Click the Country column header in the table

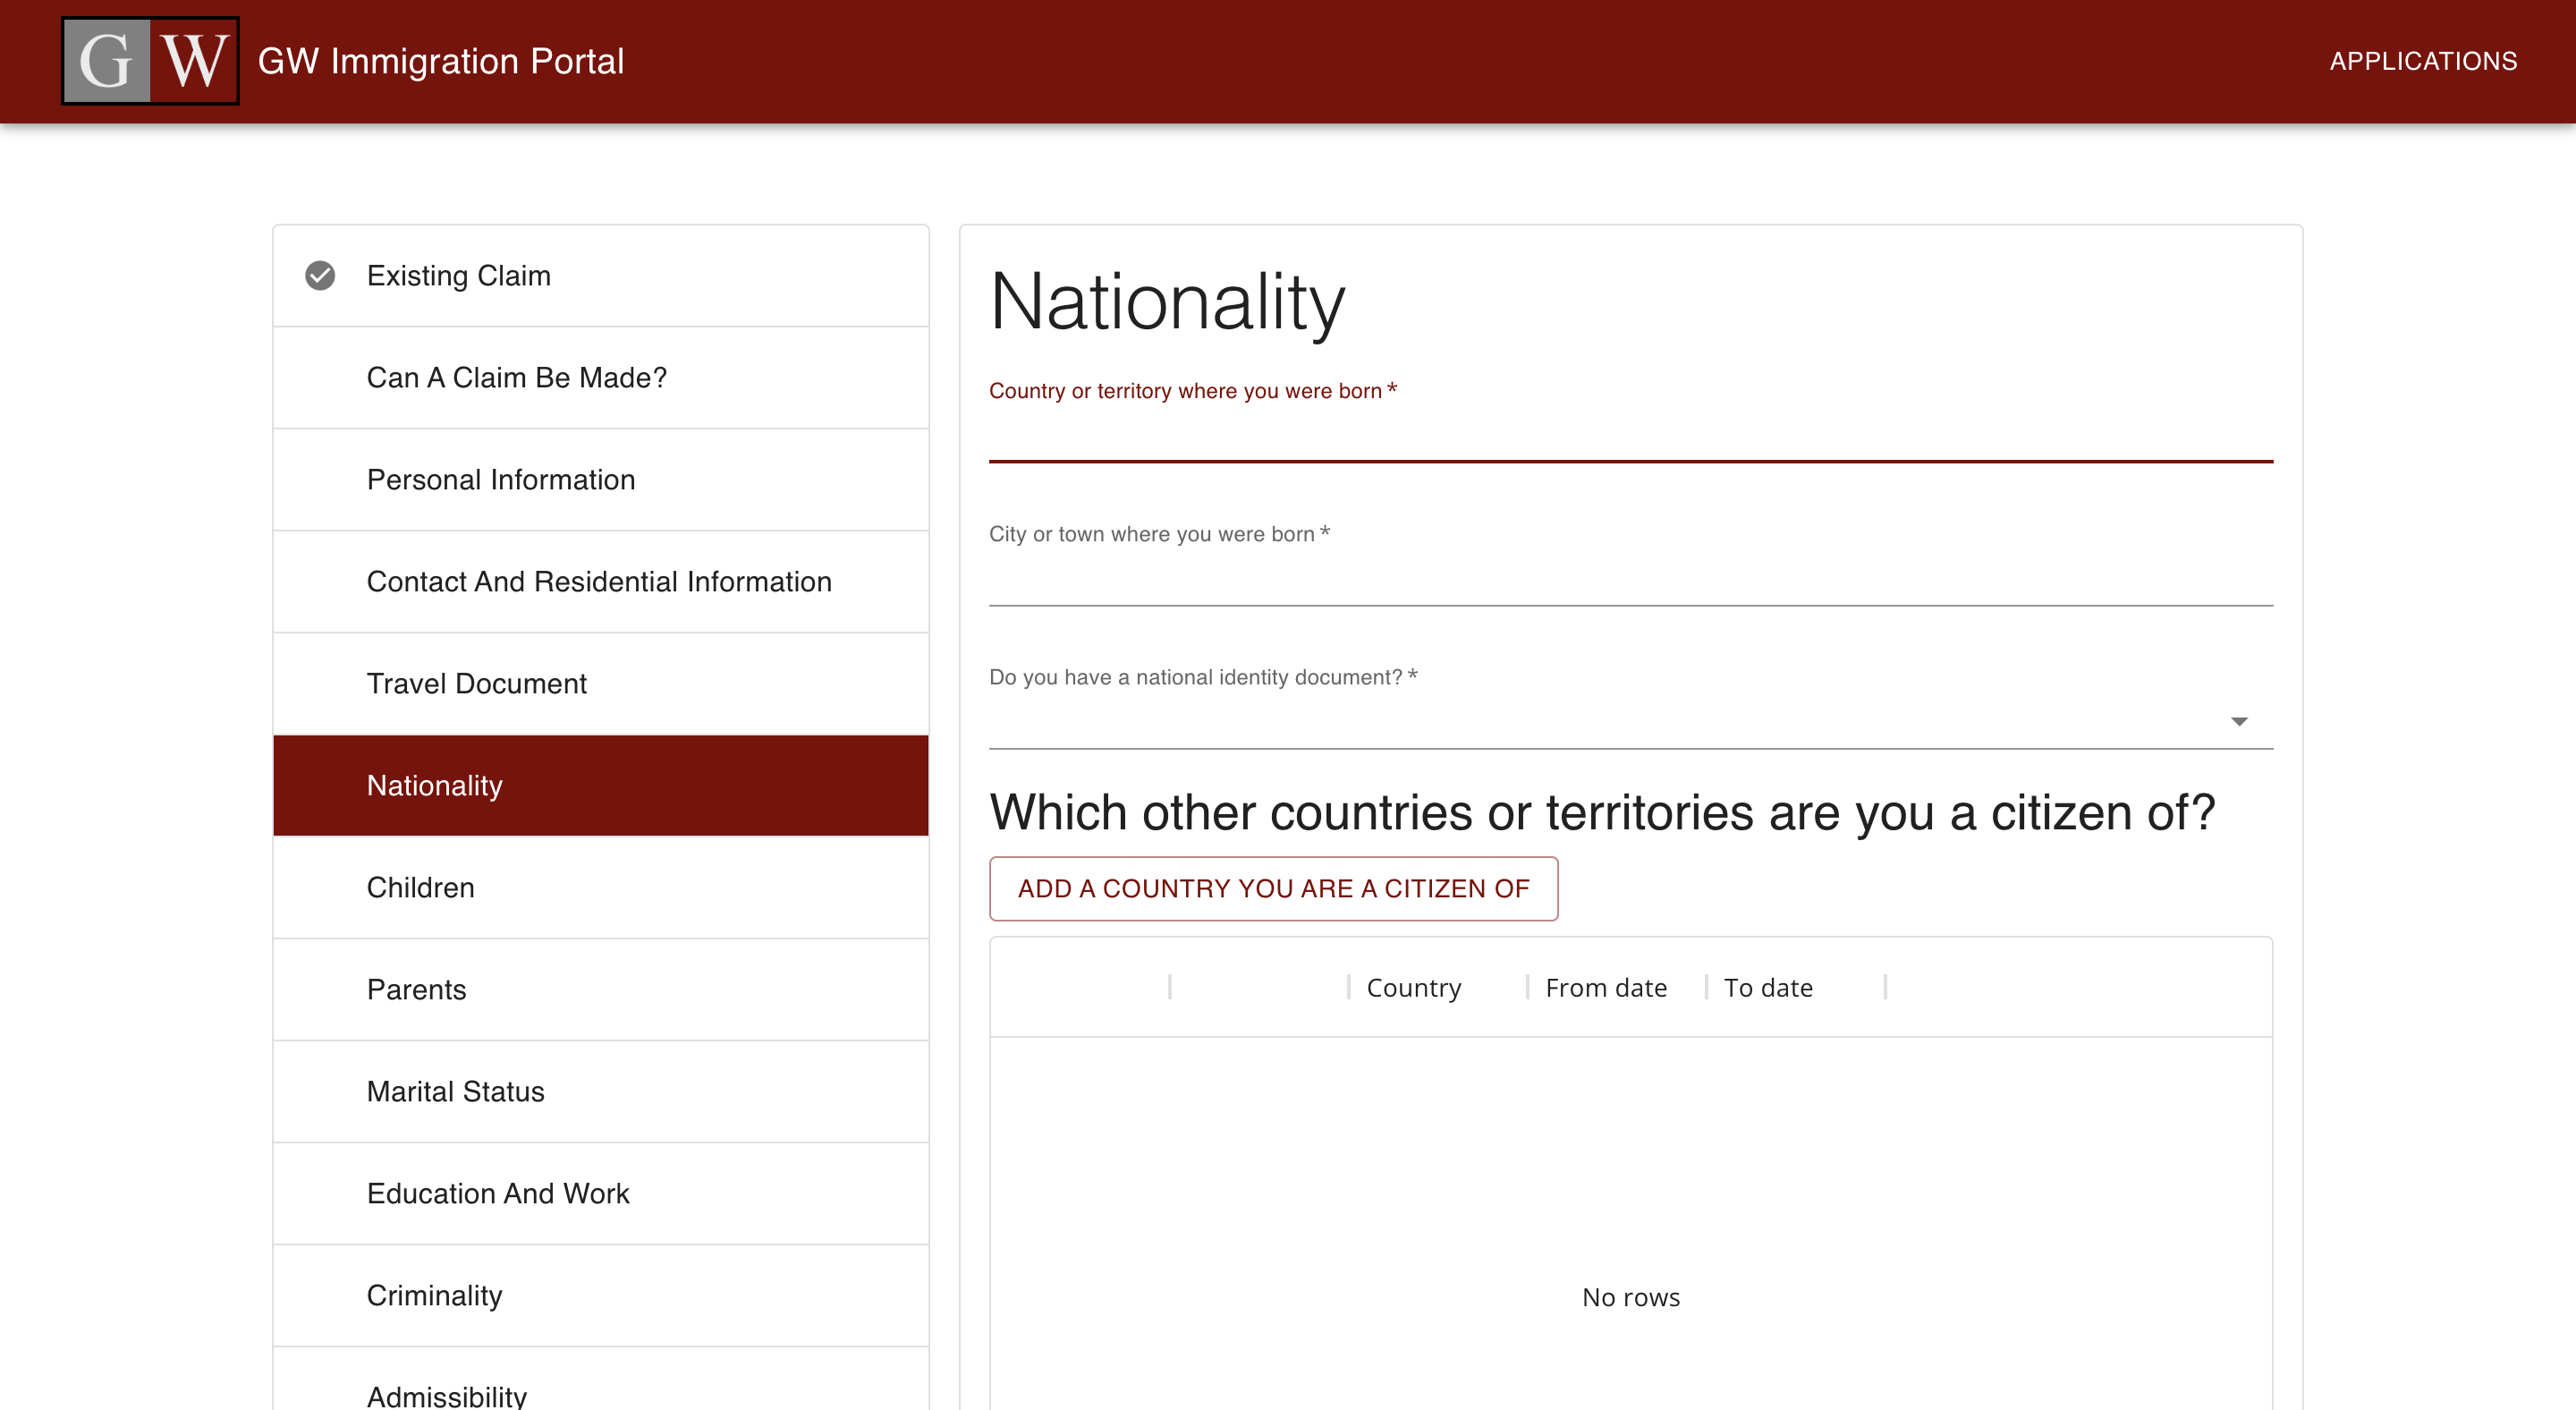click(1413, 987)
